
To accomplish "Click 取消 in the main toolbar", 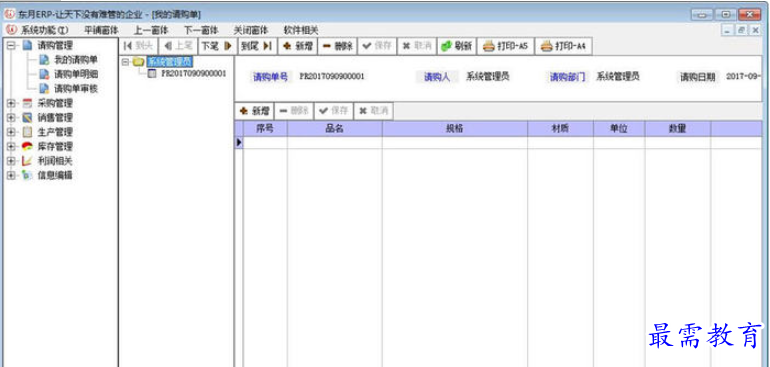I will [416, 46].
